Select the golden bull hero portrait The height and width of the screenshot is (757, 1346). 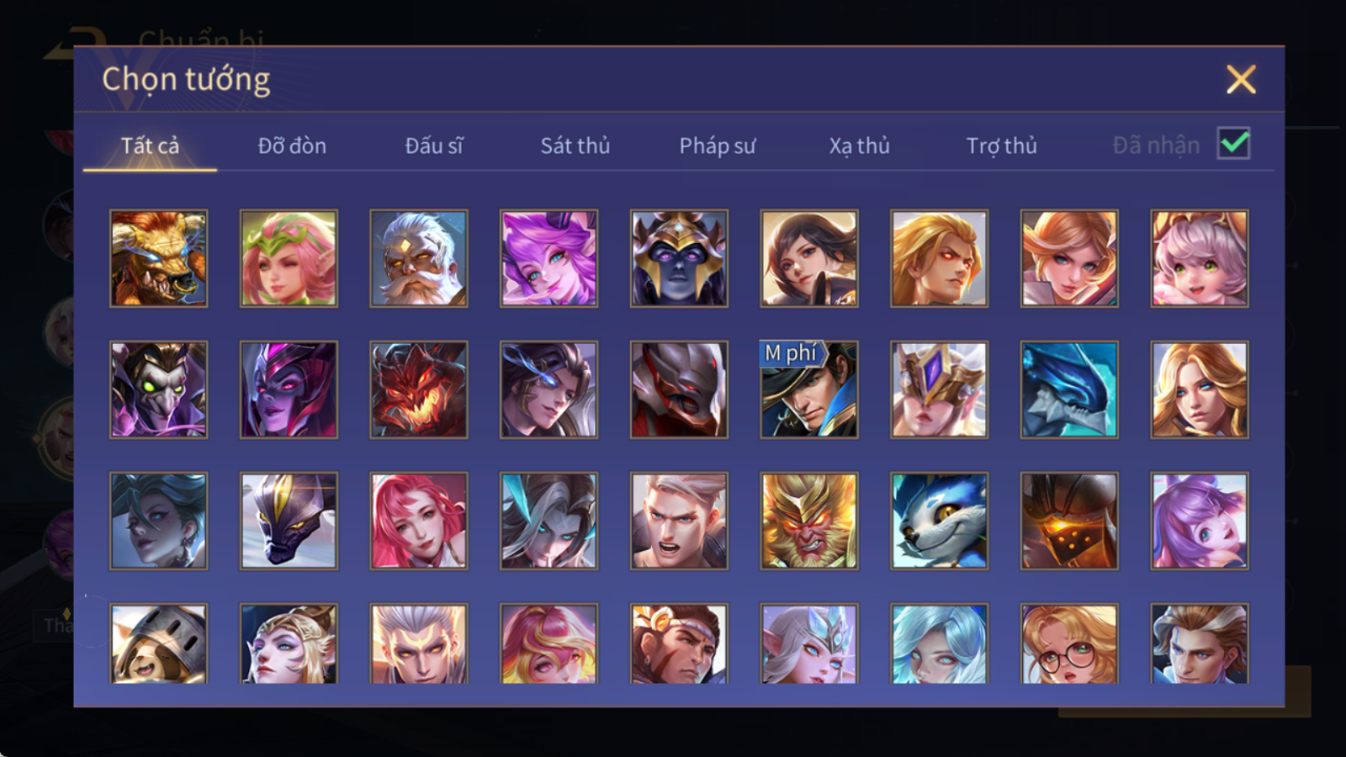pos(159,258)
